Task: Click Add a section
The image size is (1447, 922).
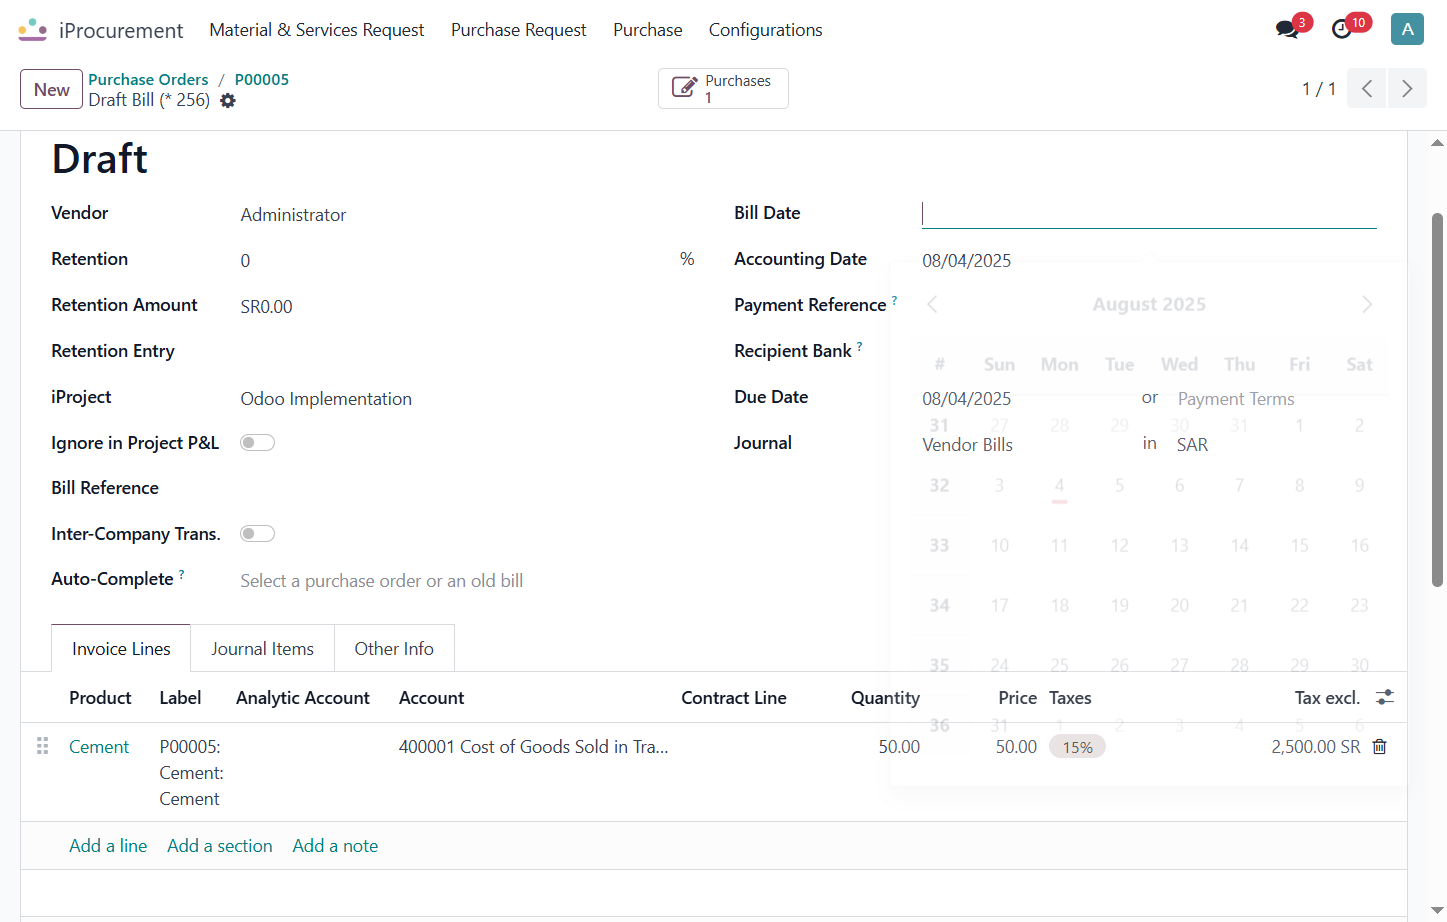Action: coord(220,846)
